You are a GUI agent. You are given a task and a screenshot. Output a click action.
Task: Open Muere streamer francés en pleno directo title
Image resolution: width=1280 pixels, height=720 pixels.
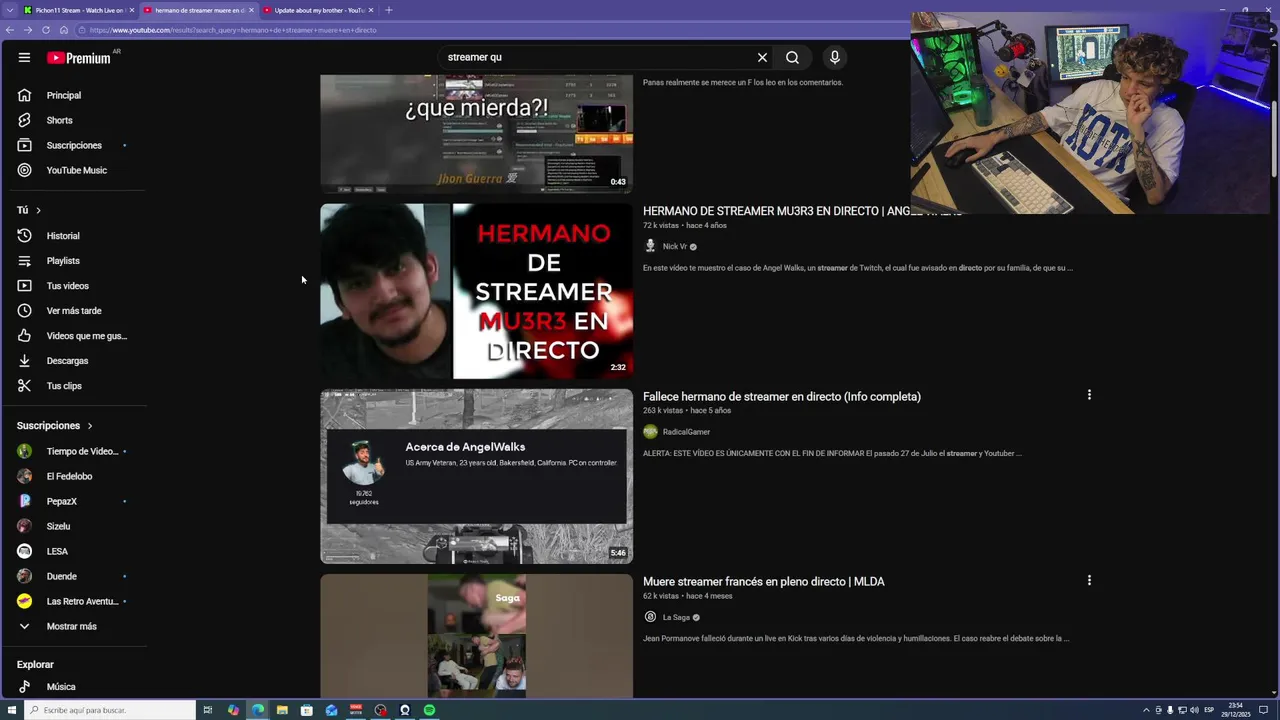764,582
